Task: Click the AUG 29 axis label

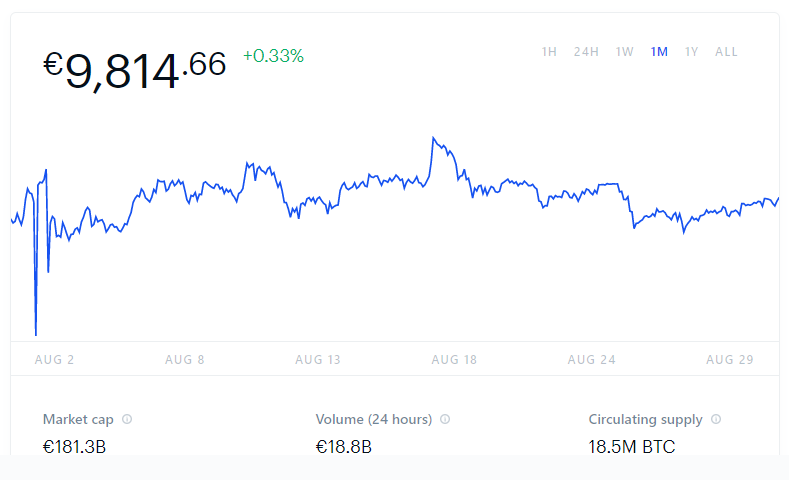Action: 730,360
